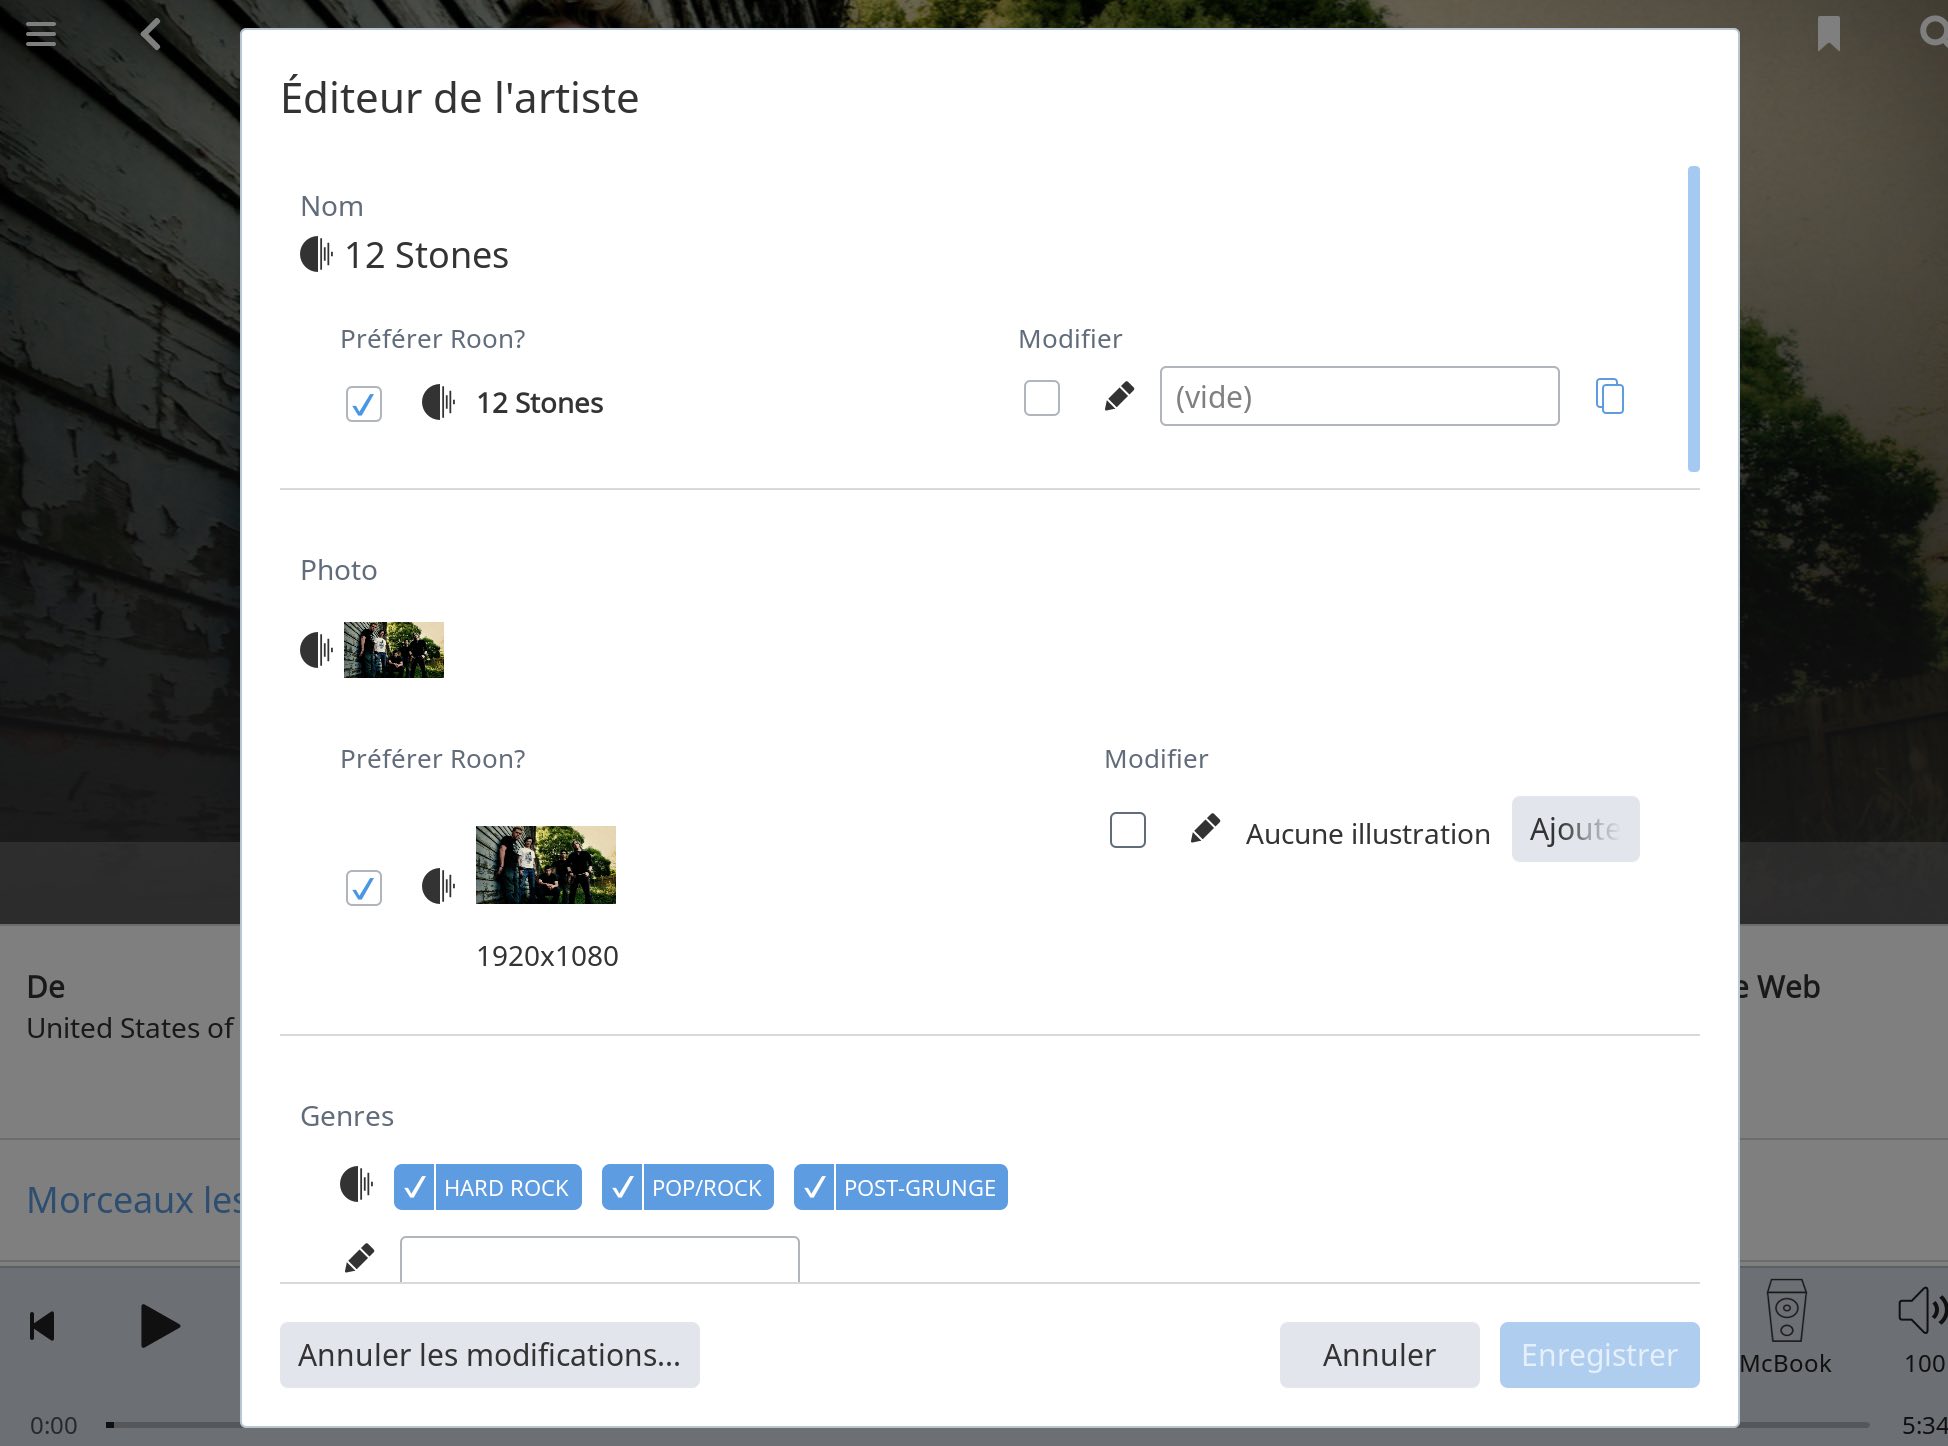Click the Aucune illustration text
This screenshot has height=1446, width=1948.
coord(1368,834)
